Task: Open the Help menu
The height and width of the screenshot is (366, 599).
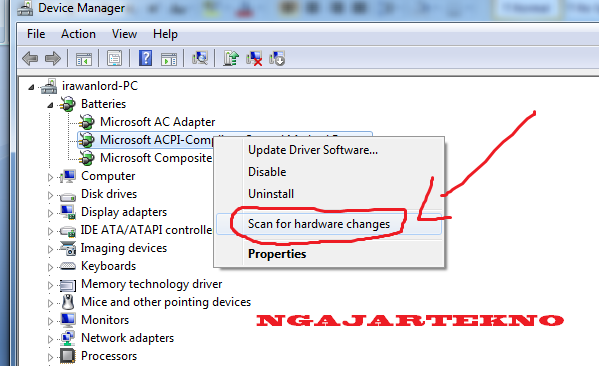Action: (x=165, y=34)
